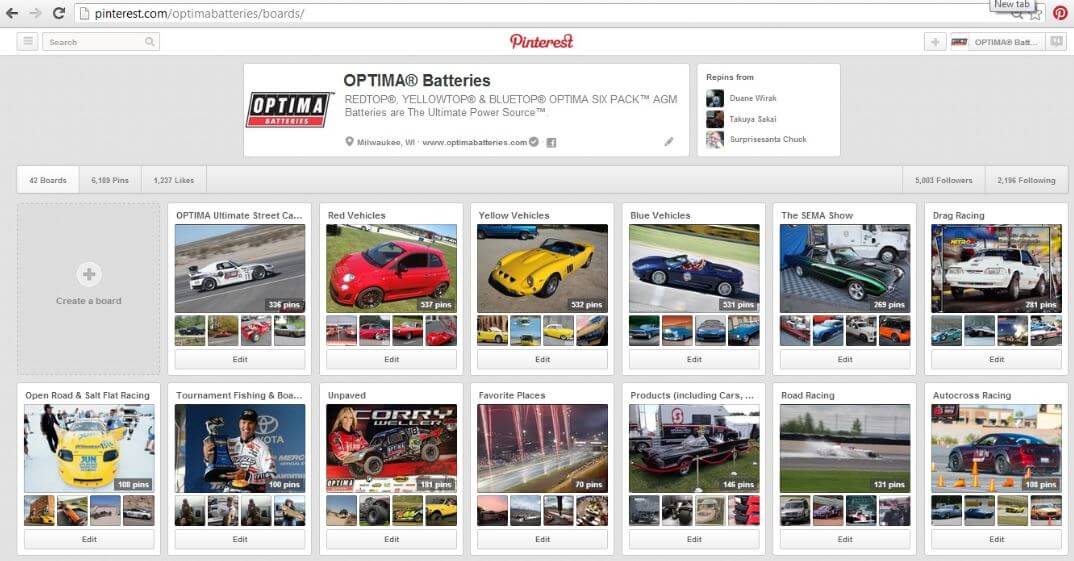Open the Autocross Racing cover image
The height and width of the screenshot is (561, 1074).
(x=997, y=448)
